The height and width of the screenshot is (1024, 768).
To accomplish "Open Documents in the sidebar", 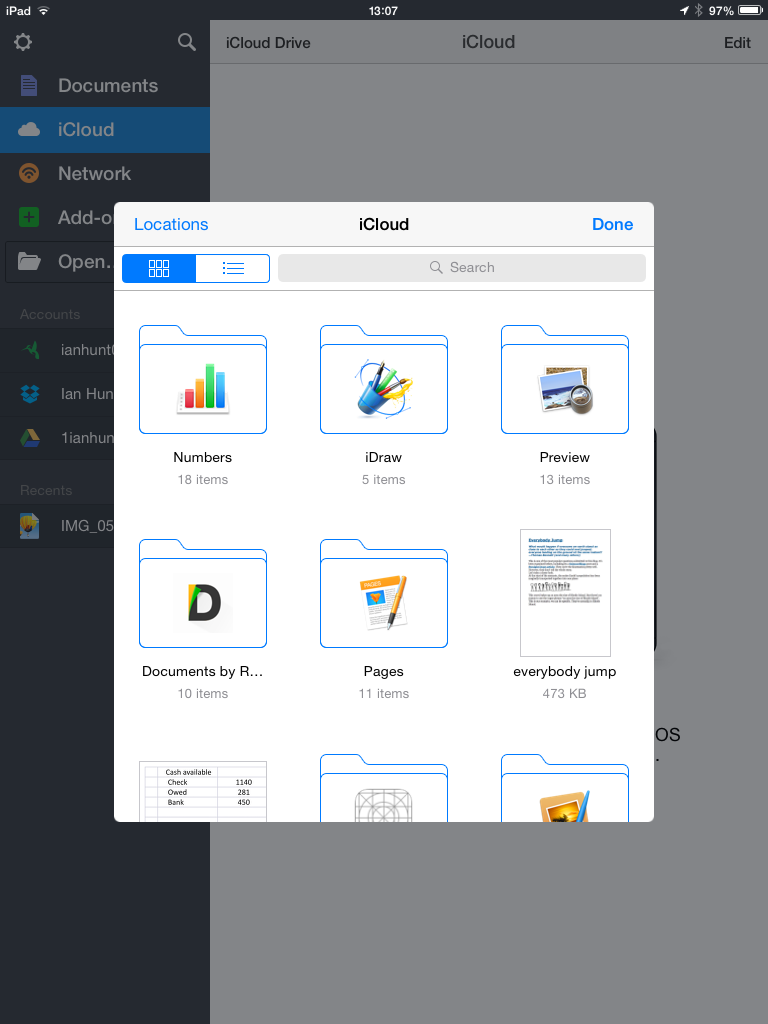I will click(x=104, y=86).
